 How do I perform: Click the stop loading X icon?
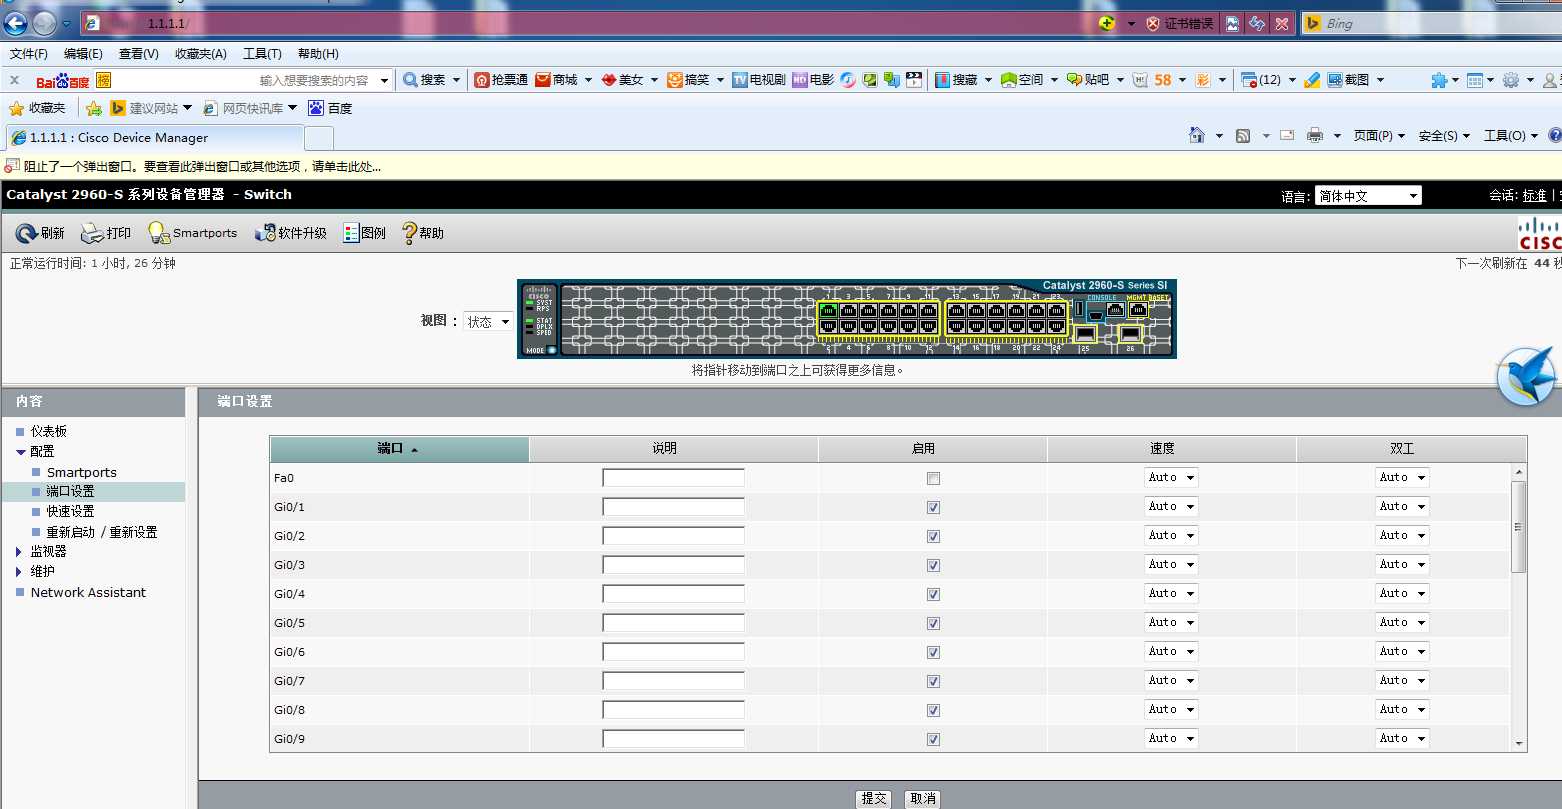pyautogui.click(x=1282, y=23)
